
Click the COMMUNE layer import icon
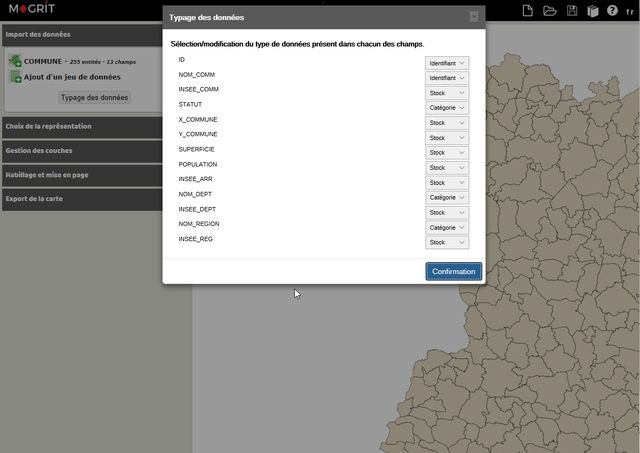coord(15,61)
